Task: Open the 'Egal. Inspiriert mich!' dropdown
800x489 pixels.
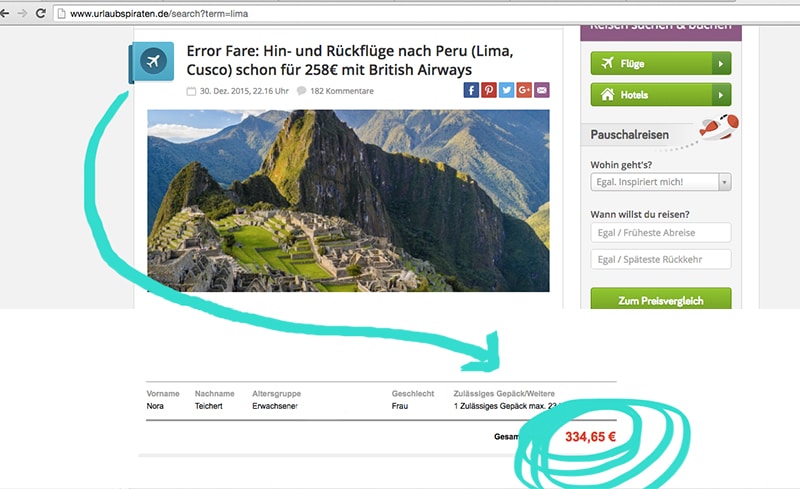Action: click(661, 182)
